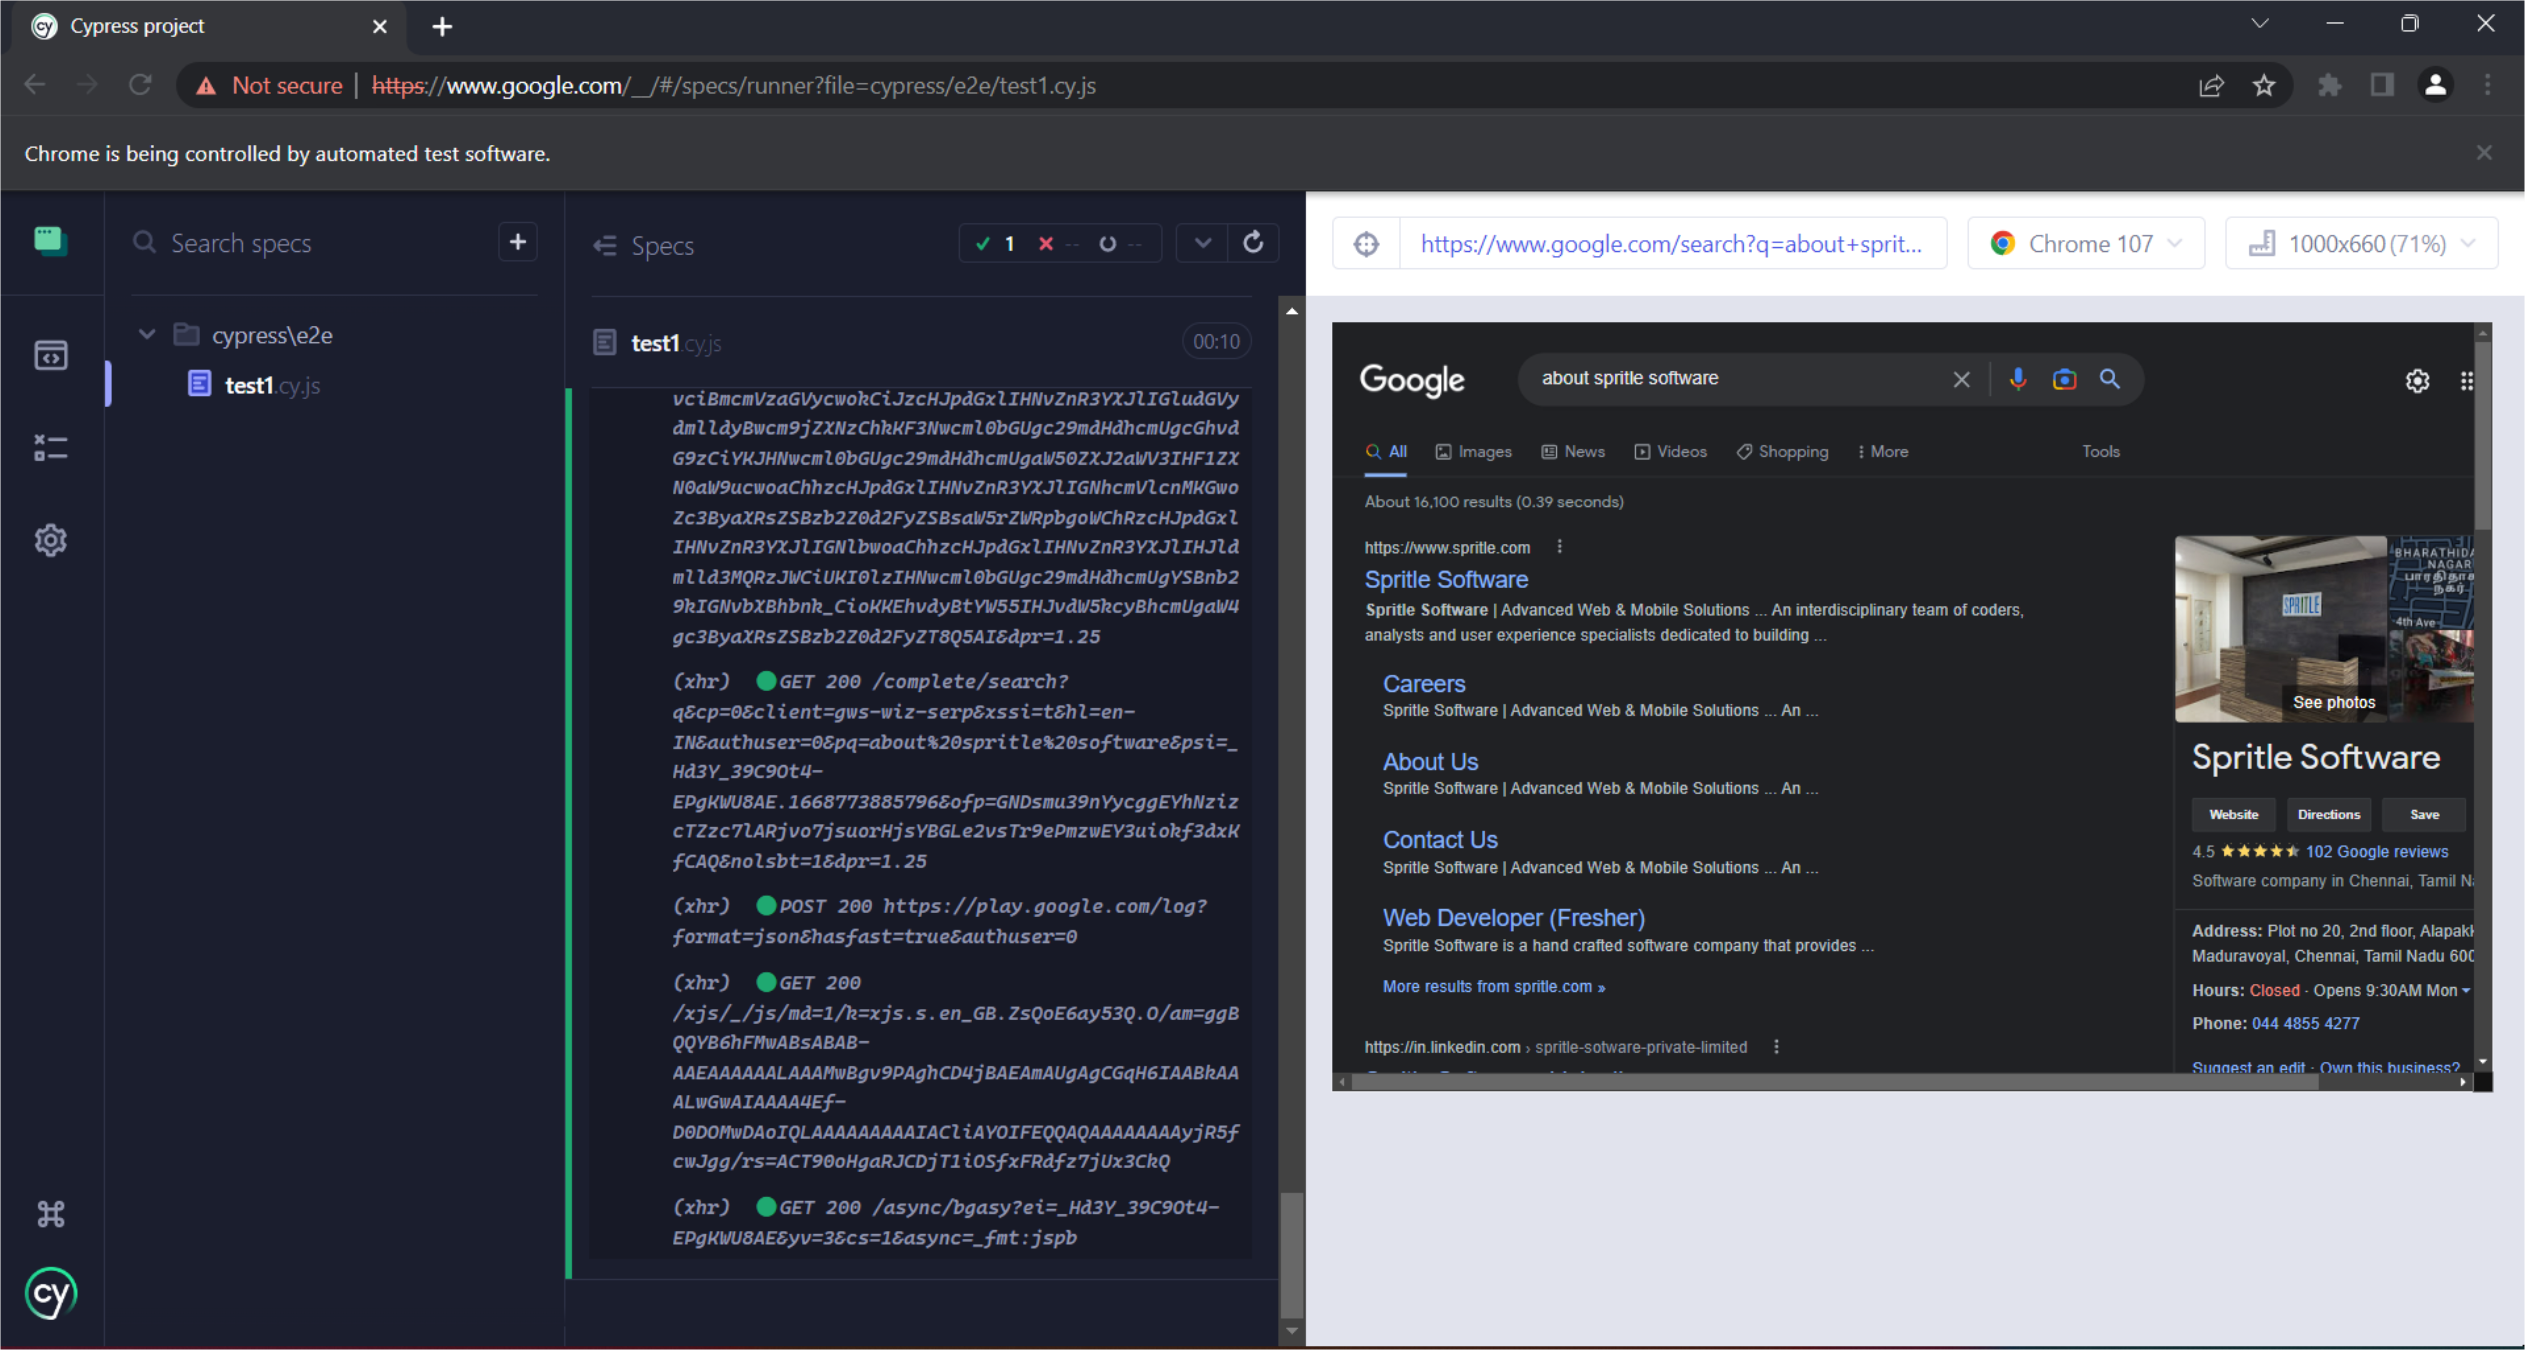The image size is (2525, 1350).
Task: Click the Cypress logo at the bottom left
Action: 50,1294
